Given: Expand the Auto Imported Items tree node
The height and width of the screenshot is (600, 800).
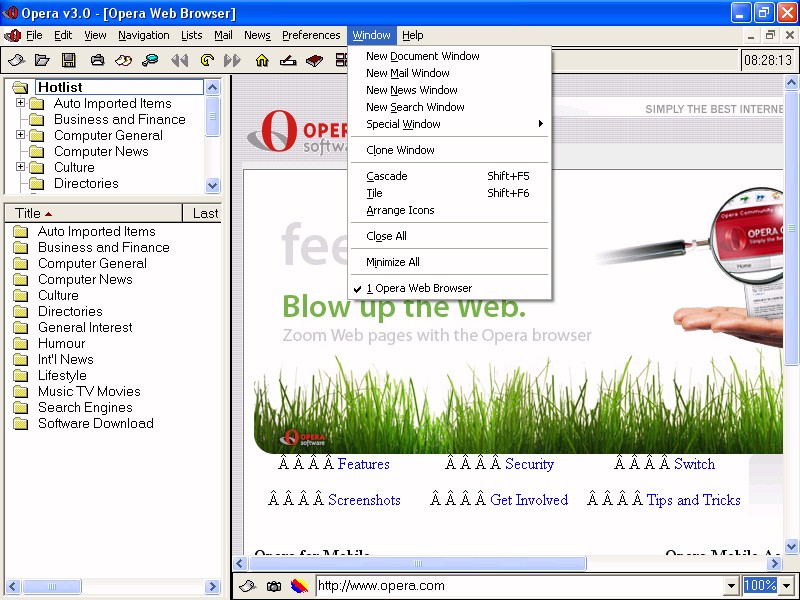Looking at the screenshot, I should click(x=20, y=103).
